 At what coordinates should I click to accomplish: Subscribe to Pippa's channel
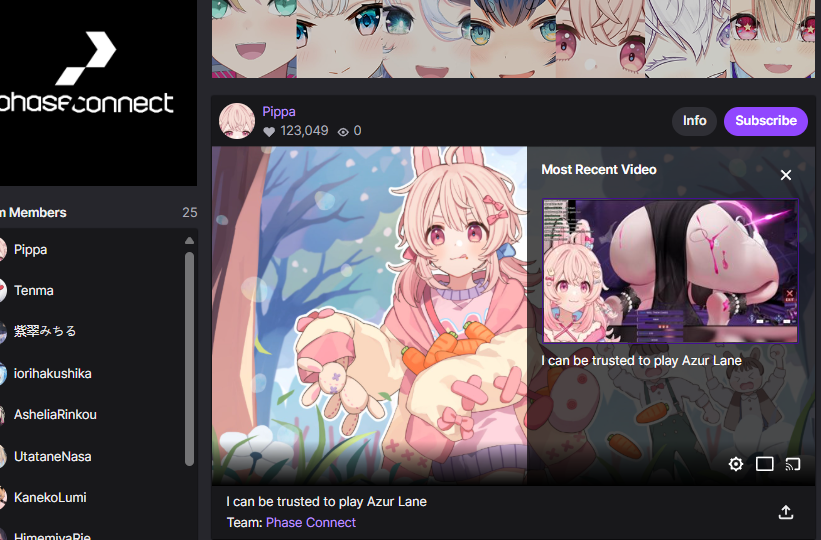click(x=765, y=121)
